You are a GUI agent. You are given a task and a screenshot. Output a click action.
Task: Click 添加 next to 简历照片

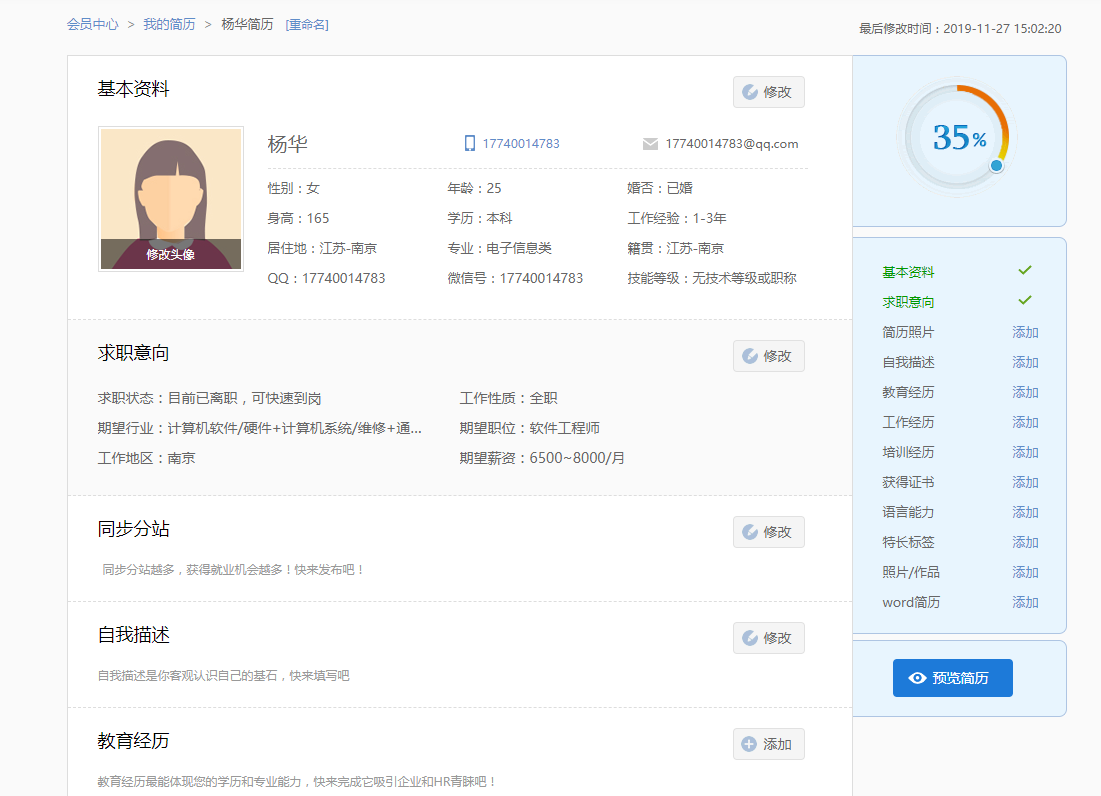tap(1025, 332)
